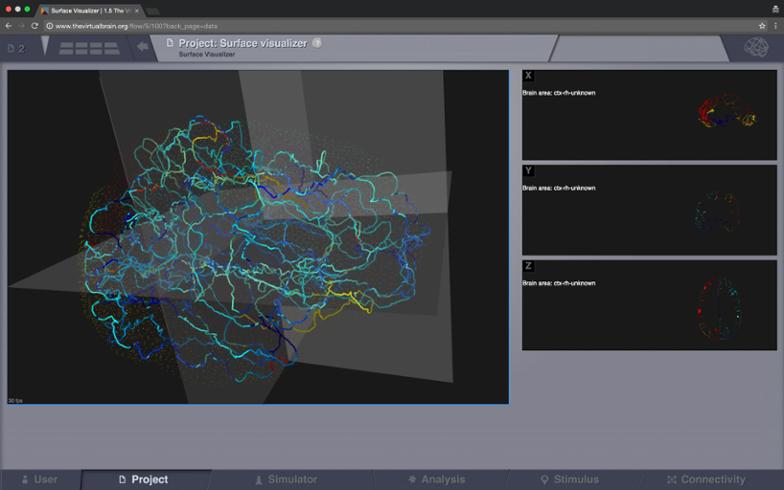This screenshot has height=490, width=784.
Task: Click the Project: Surface visualizer title
Action: (x=243, y=43)
